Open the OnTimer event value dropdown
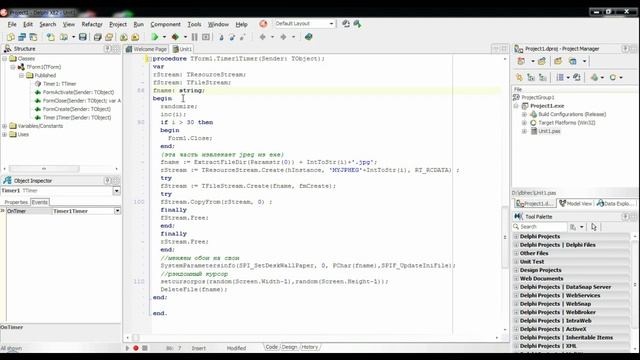This screenshot has height=360, width=640. tap(117, 211)
